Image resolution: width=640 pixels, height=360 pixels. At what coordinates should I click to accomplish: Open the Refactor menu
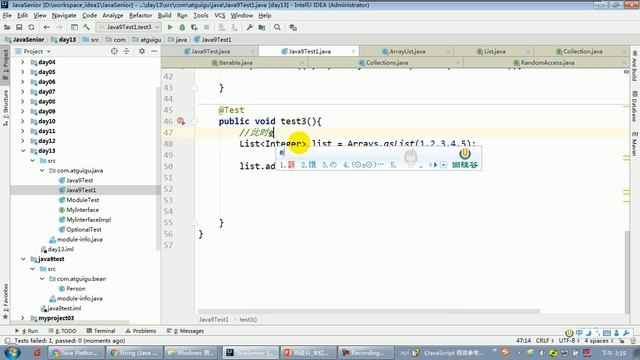pyautogui.click(x=140, y=16)
